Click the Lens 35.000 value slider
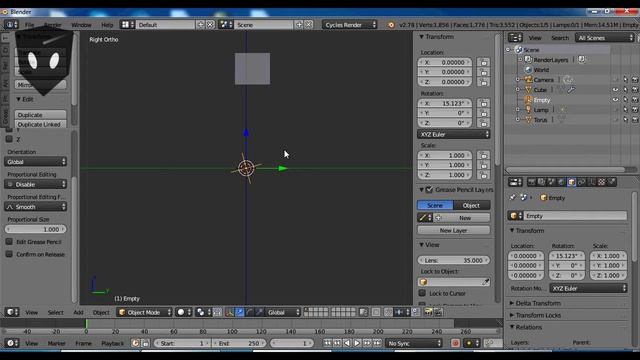Image resolution: width=640 pixels, height=360 pixels. click(x=453, y=260)
